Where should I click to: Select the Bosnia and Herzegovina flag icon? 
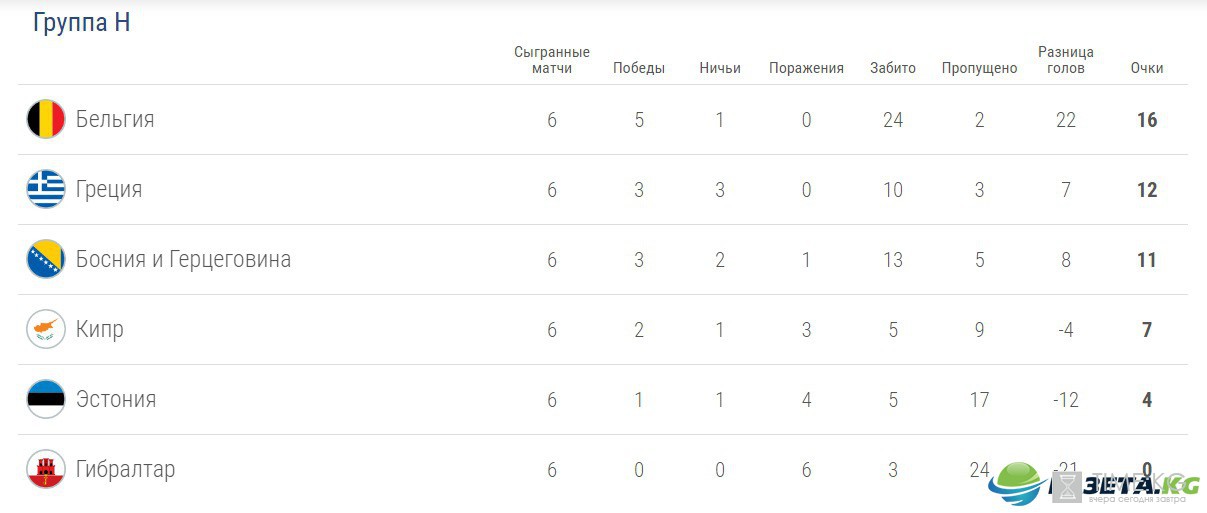(46, 260)
